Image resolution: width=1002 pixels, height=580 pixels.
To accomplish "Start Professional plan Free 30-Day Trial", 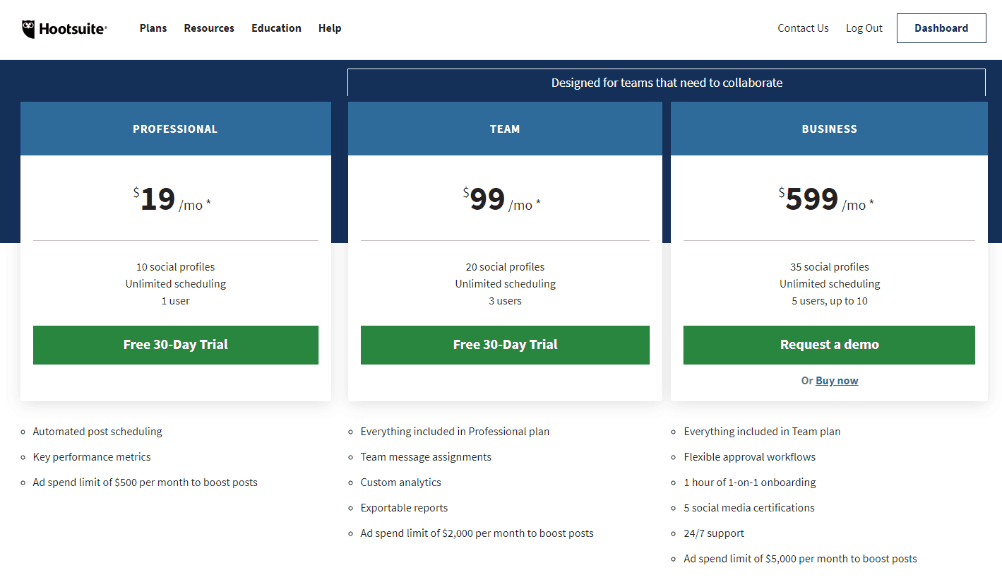I will (176, 345).
